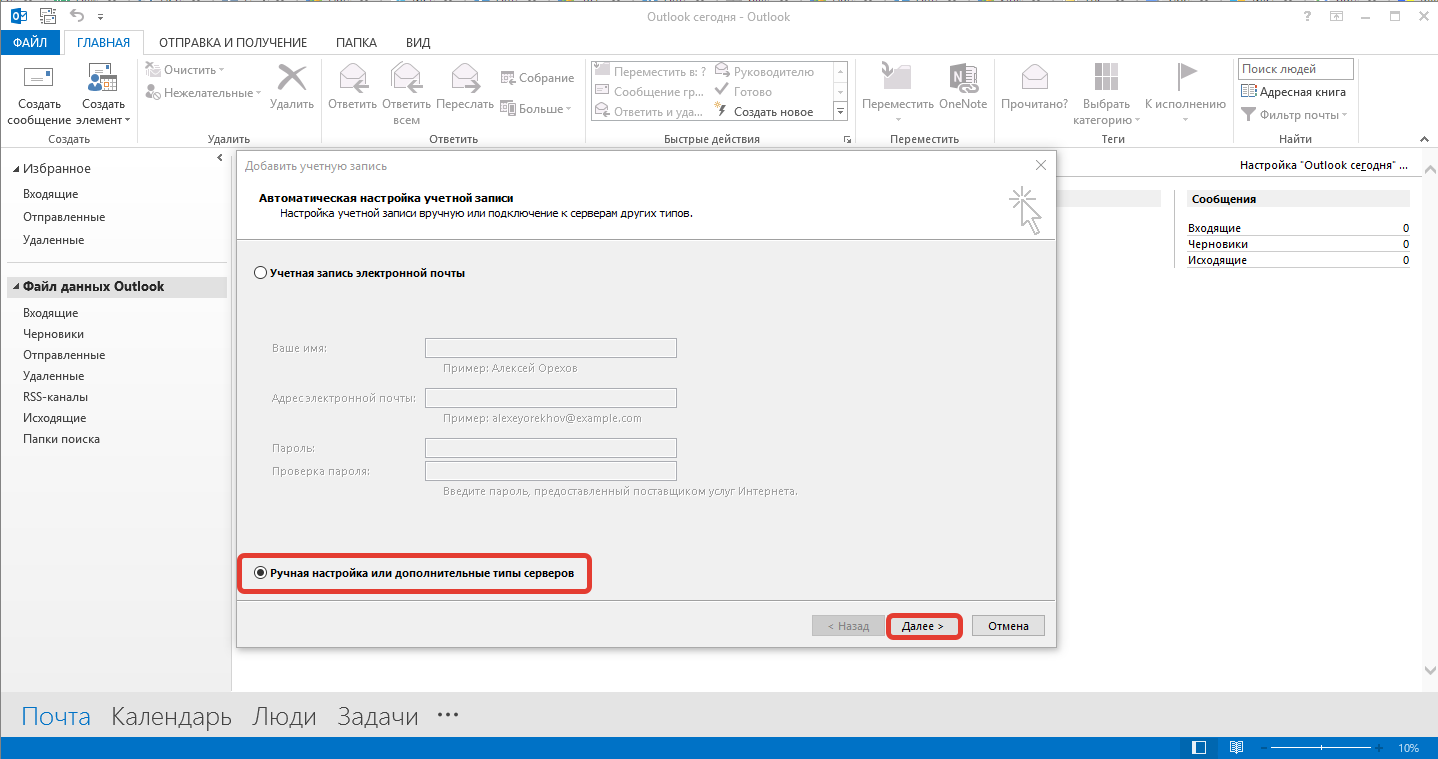Screen dimensions: 1438x759
Task: Click the OneNote icon
Action: point(963,79)
